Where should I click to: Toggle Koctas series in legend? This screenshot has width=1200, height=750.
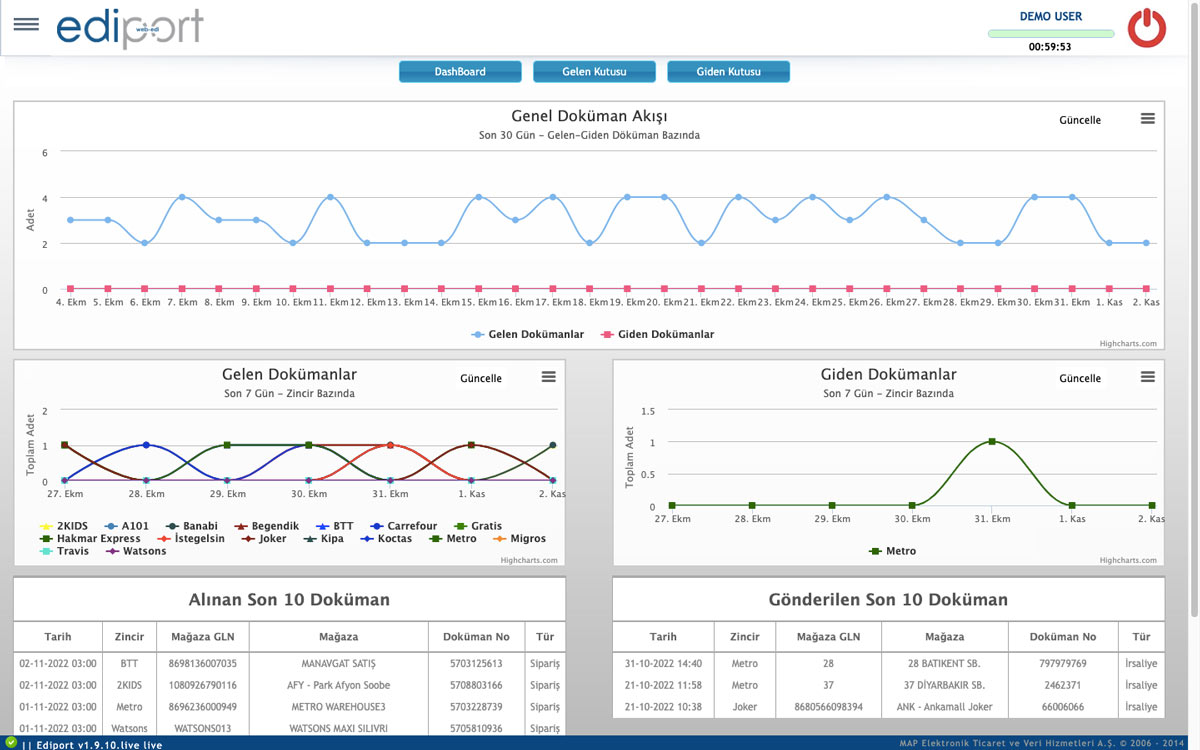click(385, 539)
